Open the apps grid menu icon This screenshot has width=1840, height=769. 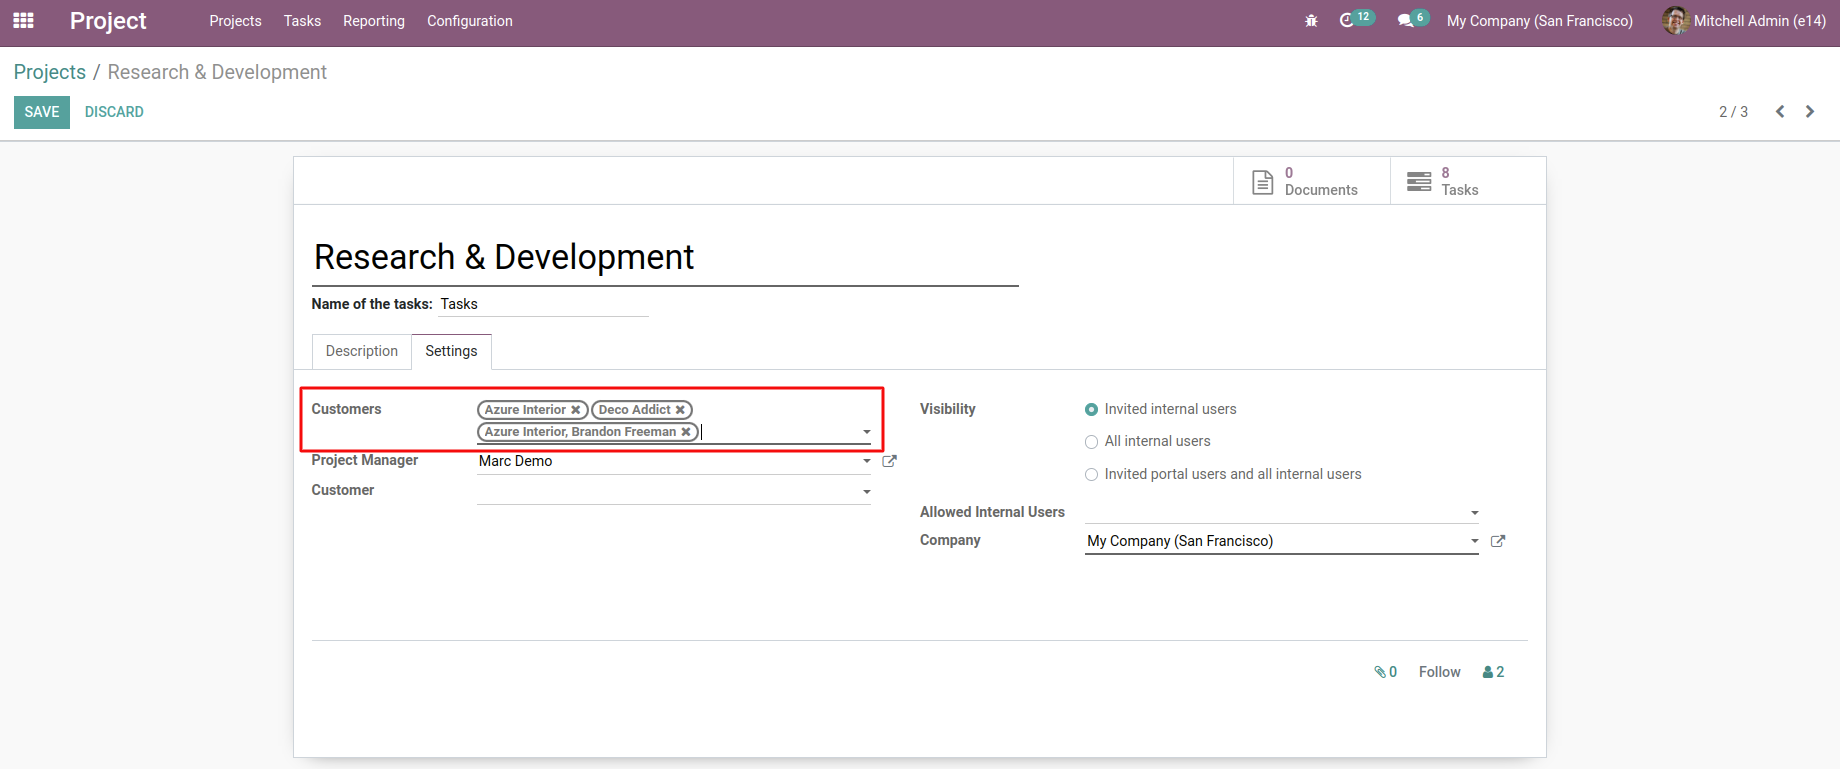[23, 21]
